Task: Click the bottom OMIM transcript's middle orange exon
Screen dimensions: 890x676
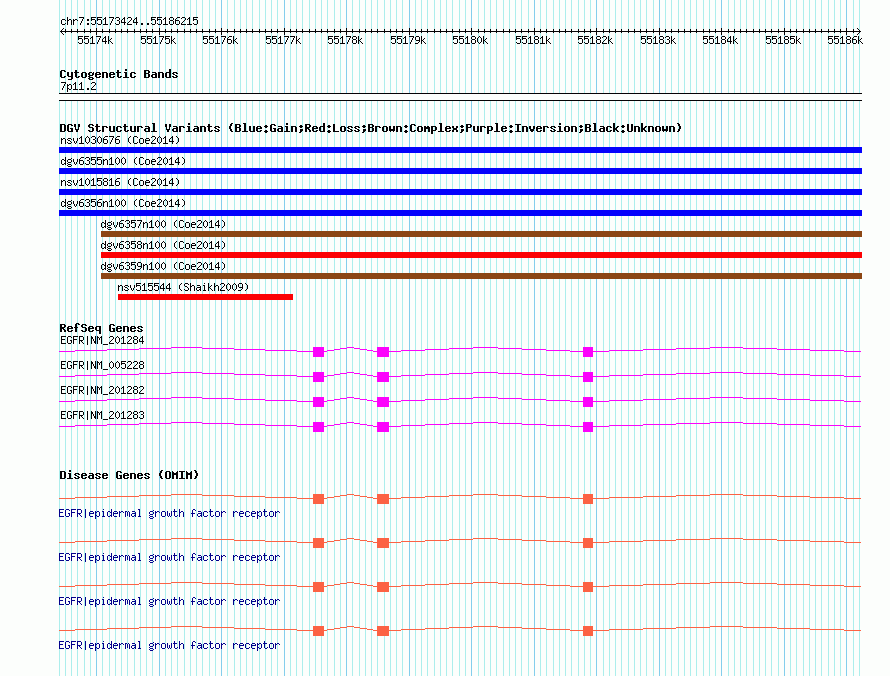Action: tap(383, 631)
